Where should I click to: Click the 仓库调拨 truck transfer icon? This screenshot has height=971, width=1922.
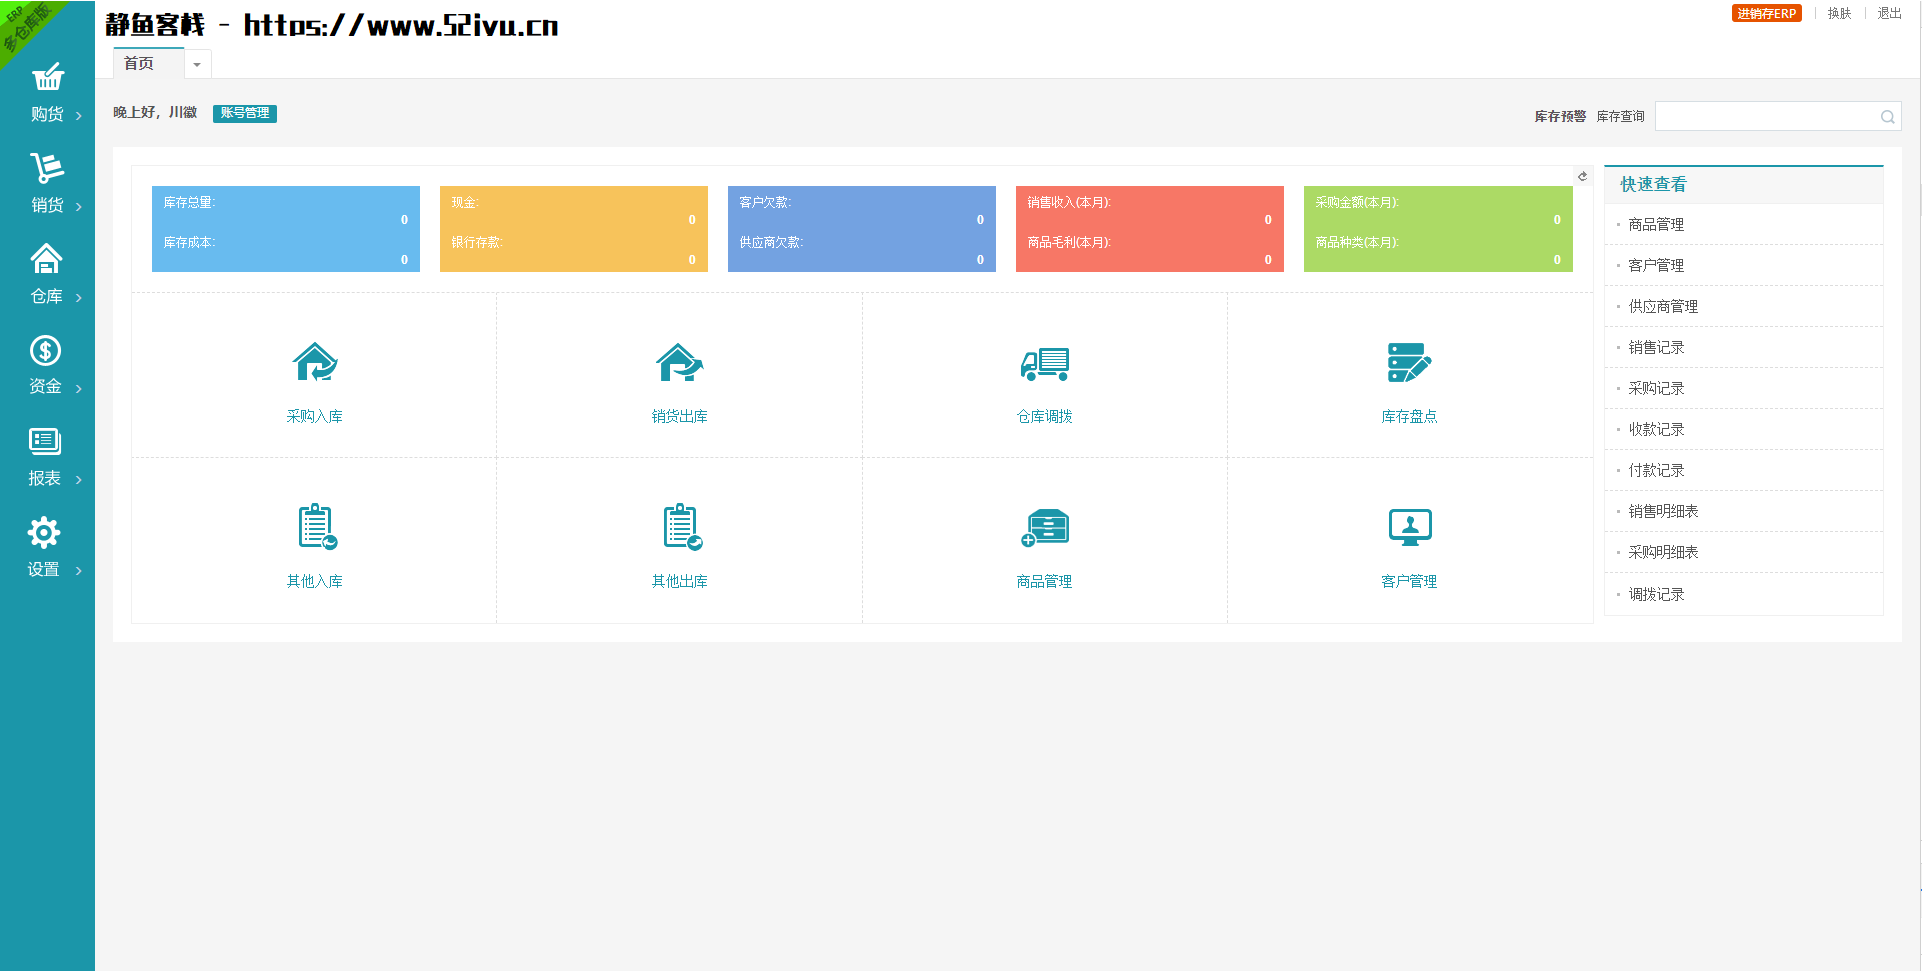pyautogui.click(x=1045, y=363)
